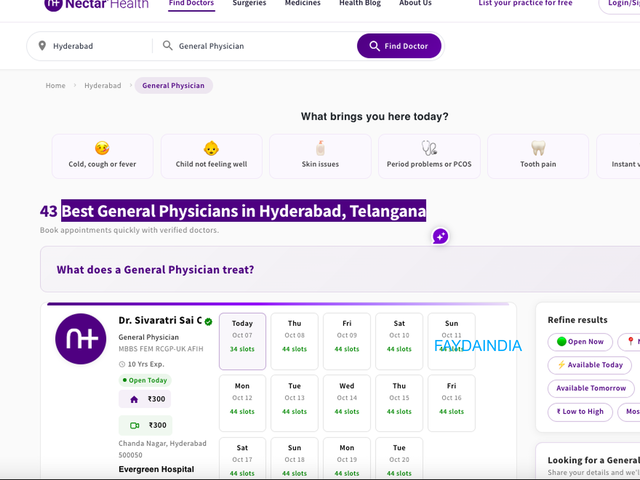This screenshot has width=640, height=480.
Task: Select the Wed Oct 14 slot card
Action: pos(347,403)
